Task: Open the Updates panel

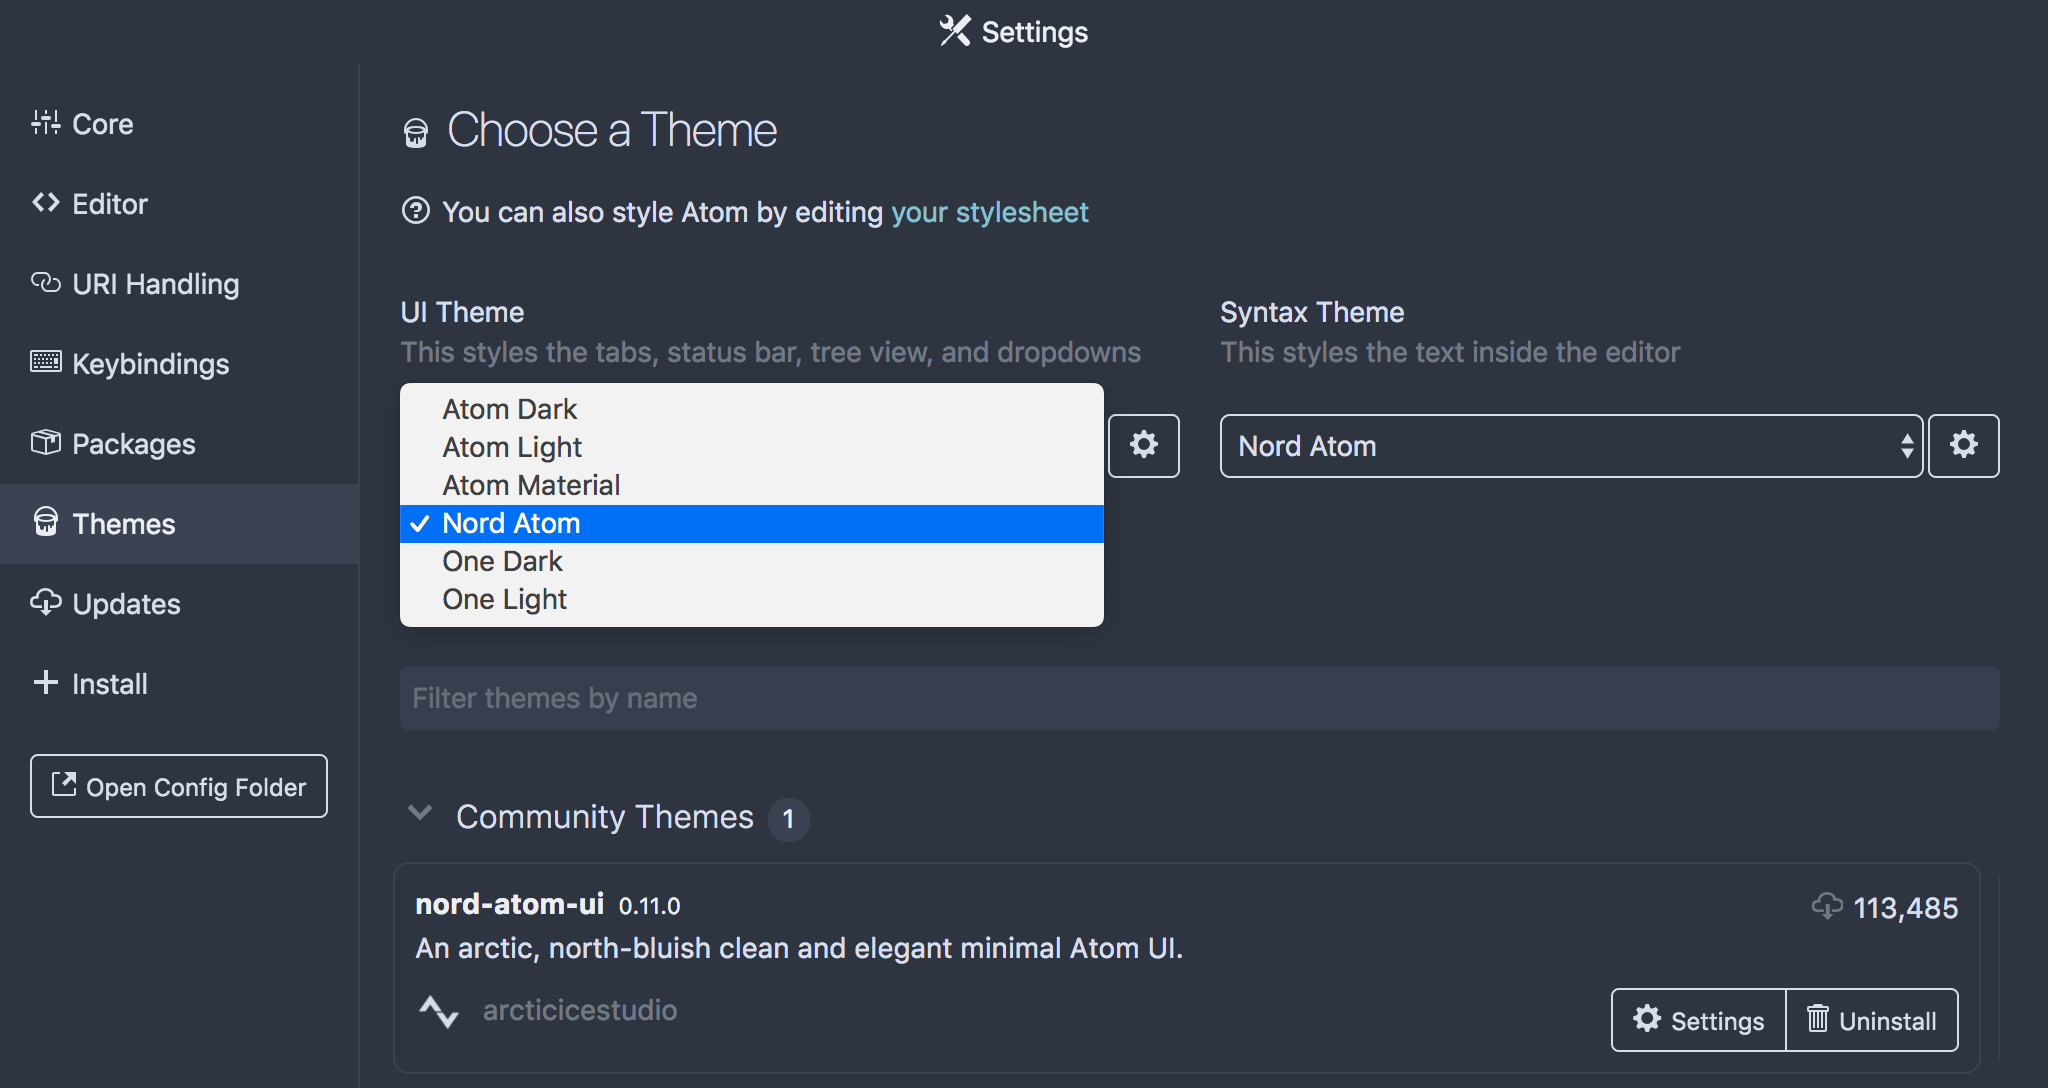Action: (179, 604)
